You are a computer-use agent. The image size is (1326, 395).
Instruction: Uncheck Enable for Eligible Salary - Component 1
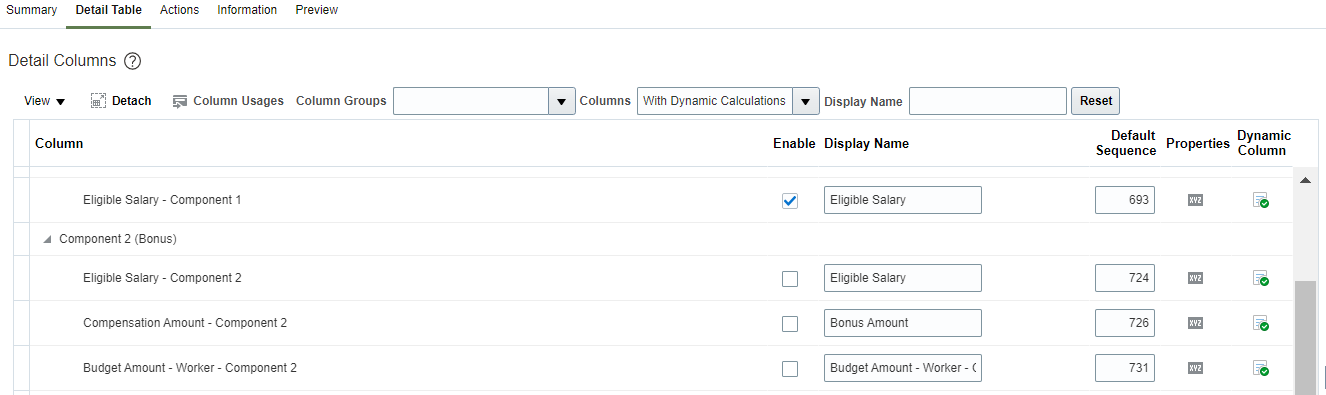pos(790,201)
